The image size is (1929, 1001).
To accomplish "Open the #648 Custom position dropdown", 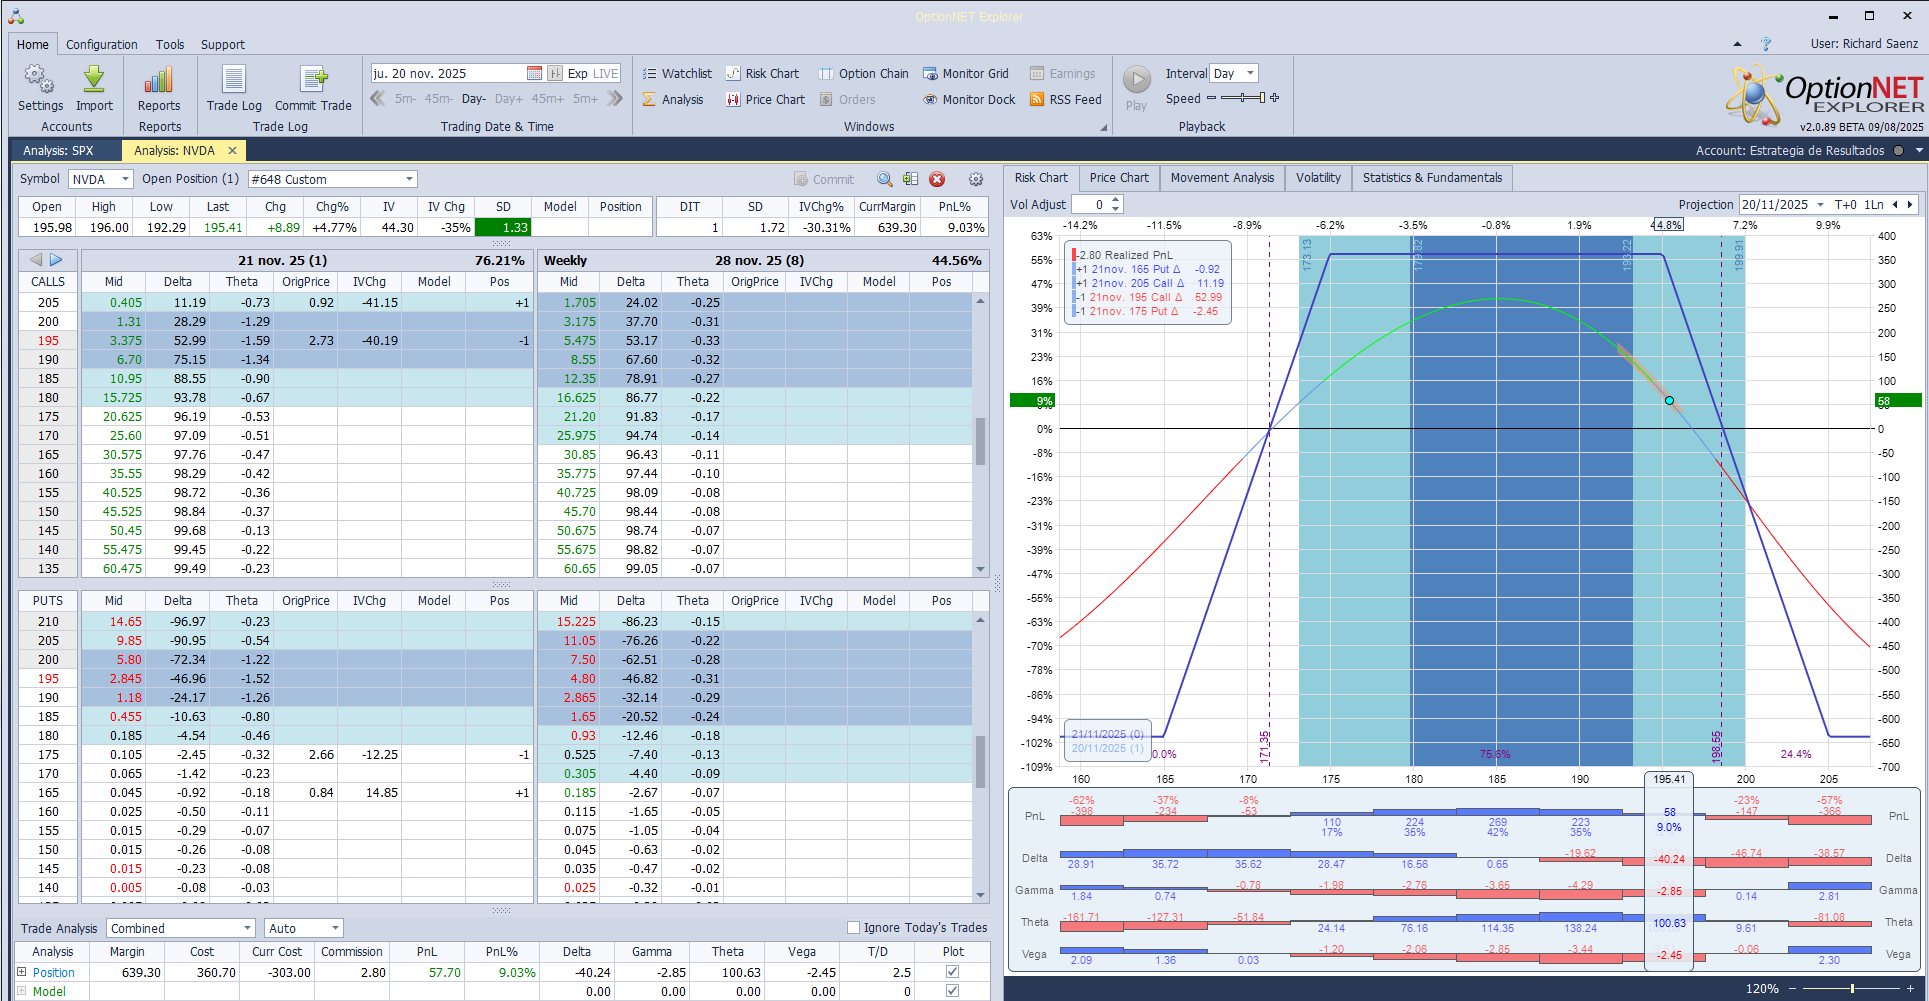I will point(409,179).
